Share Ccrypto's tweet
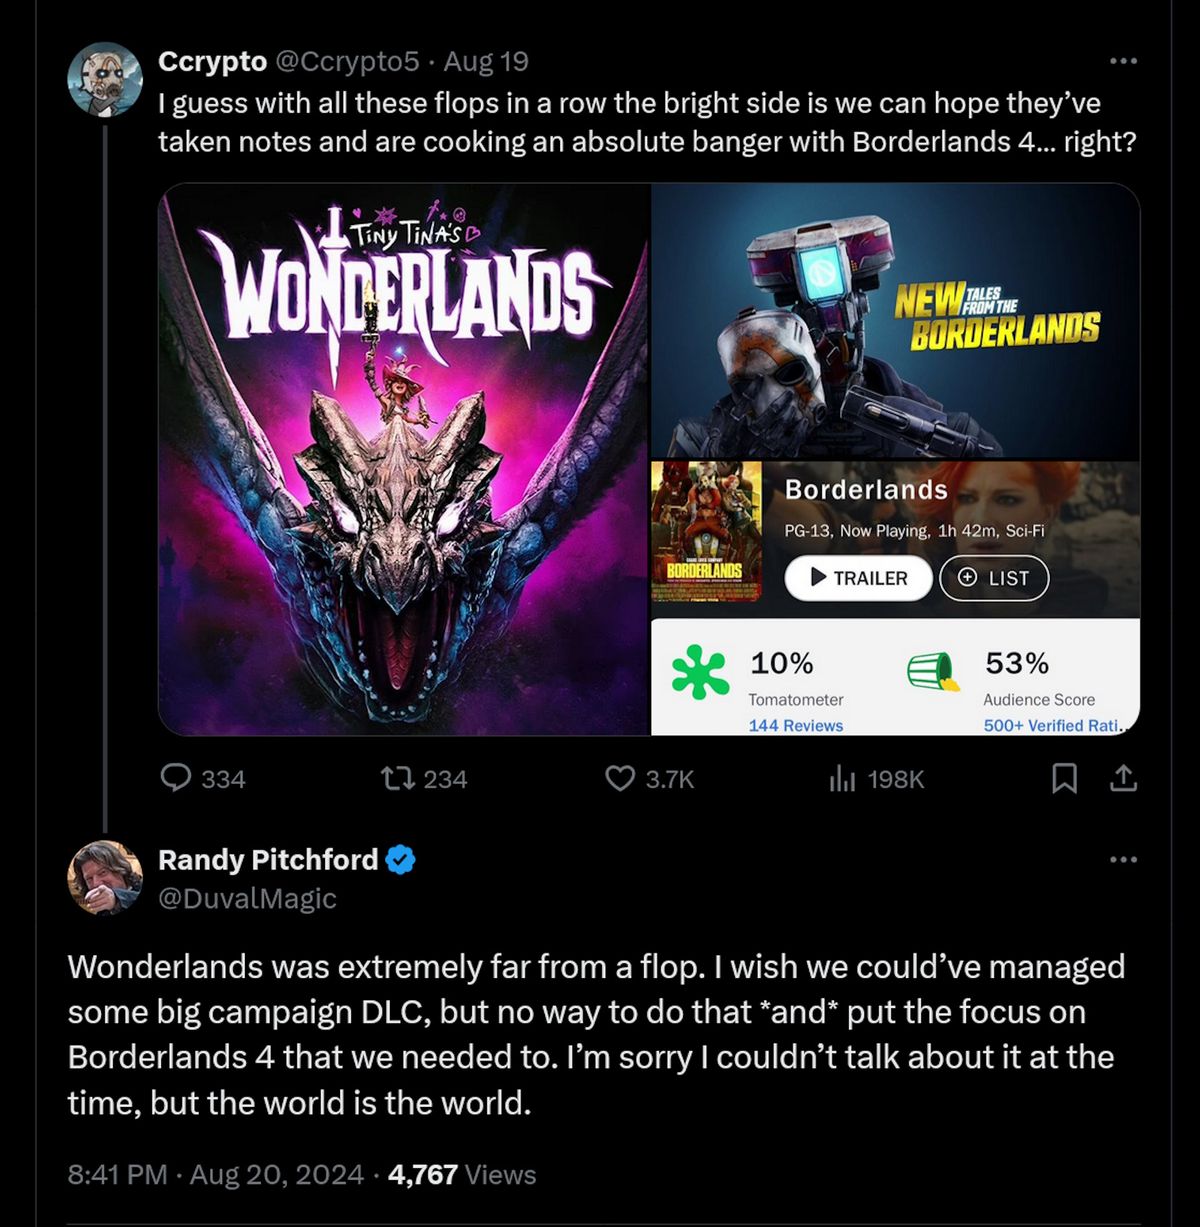The image size is (1200, 1227). [x=1122, y=779]
